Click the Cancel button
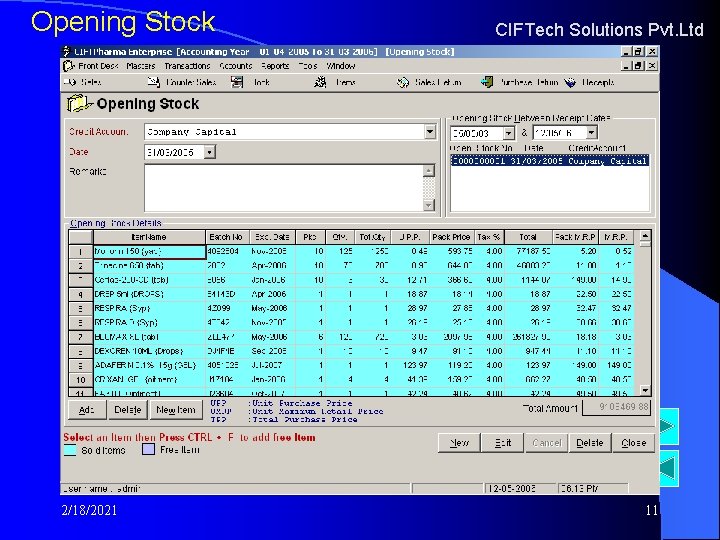This screenshot has width=720, height=540. pyautogui.click(x=546, y=443)
